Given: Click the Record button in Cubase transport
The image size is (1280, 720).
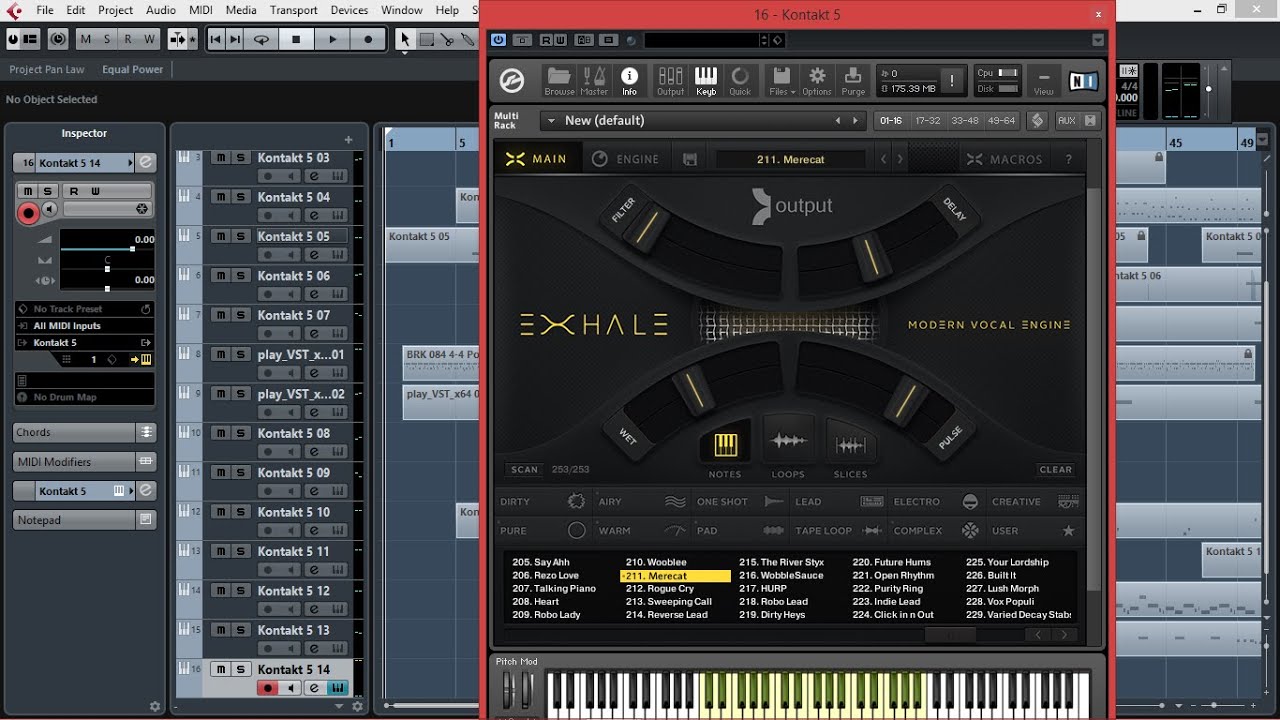Looking at the screenshot, I should click(368, 39).
